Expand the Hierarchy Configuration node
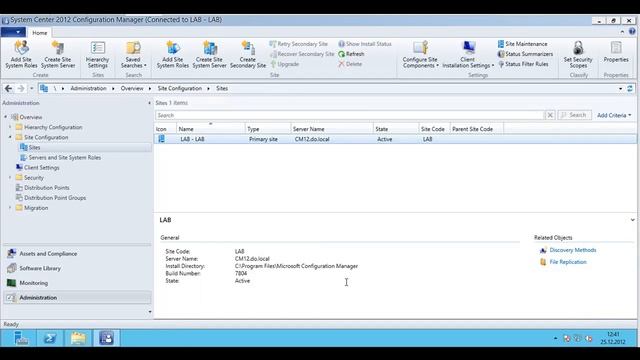640x360 pixels. (10, 127)
